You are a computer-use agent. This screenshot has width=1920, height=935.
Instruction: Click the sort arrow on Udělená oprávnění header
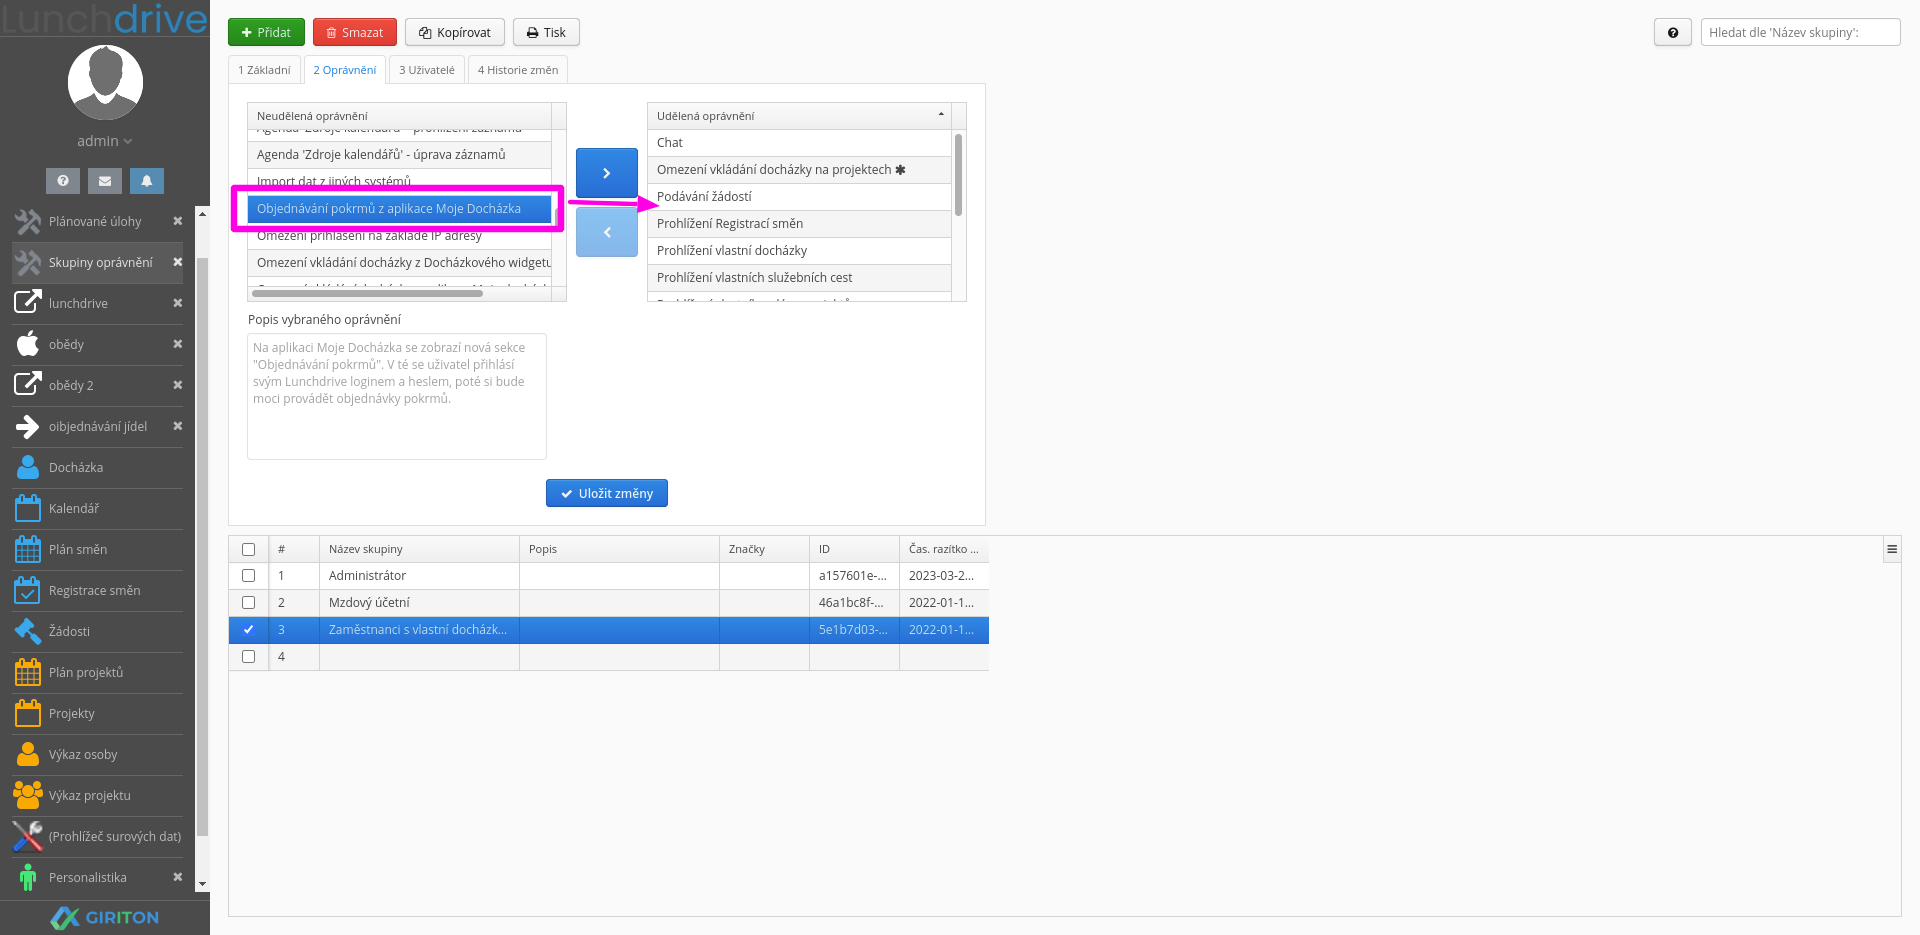tap(941, 115)
